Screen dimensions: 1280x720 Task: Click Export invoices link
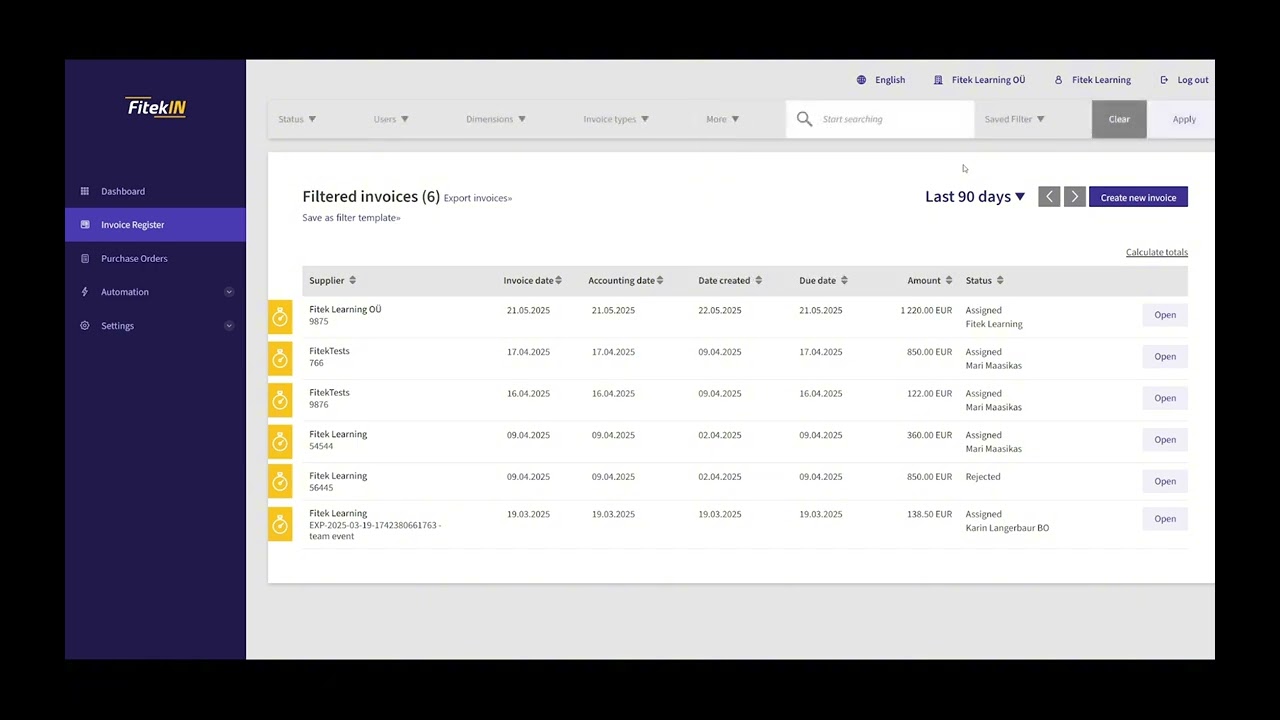click(x=478, y=198)
